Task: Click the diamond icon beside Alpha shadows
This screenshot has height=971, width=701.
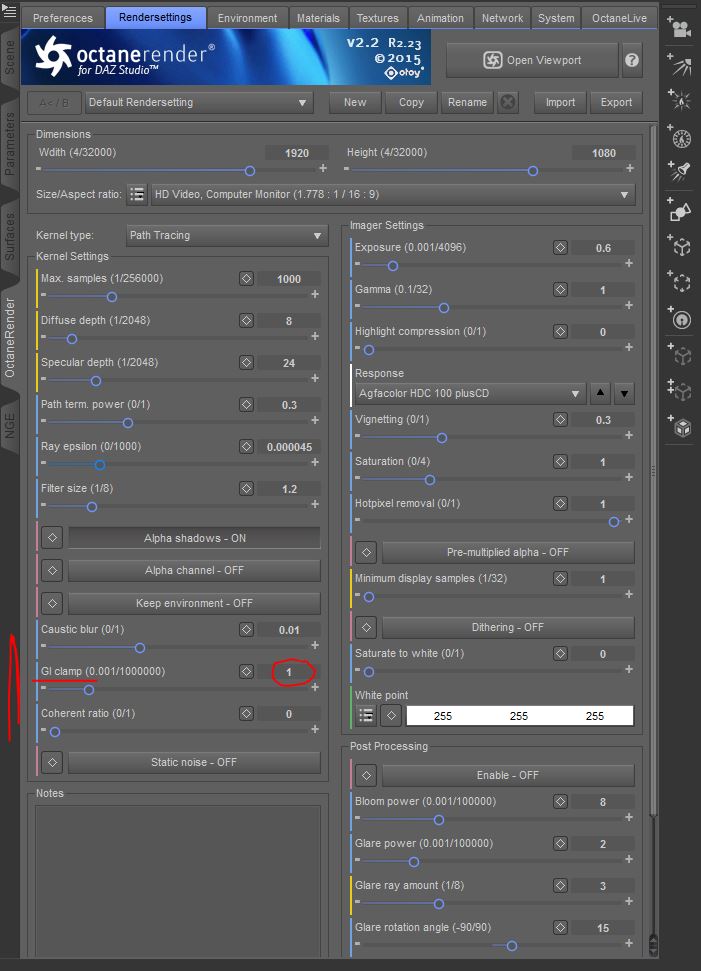Action: (x=53, y=538)
